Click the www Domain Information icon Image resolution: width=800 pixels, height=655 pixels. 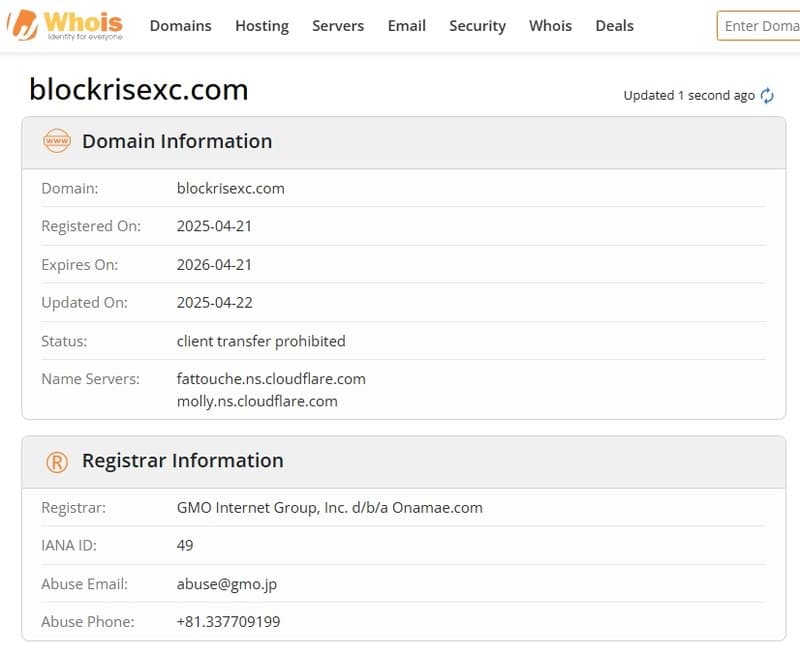tap(57, 142)
